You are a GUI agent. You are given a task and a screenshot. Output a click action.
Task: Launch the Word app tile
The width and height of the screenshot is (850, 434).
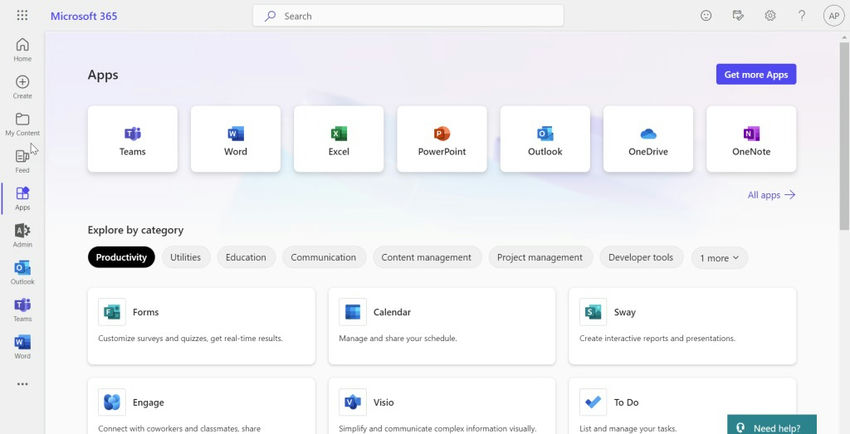click(x=236, y=139)
